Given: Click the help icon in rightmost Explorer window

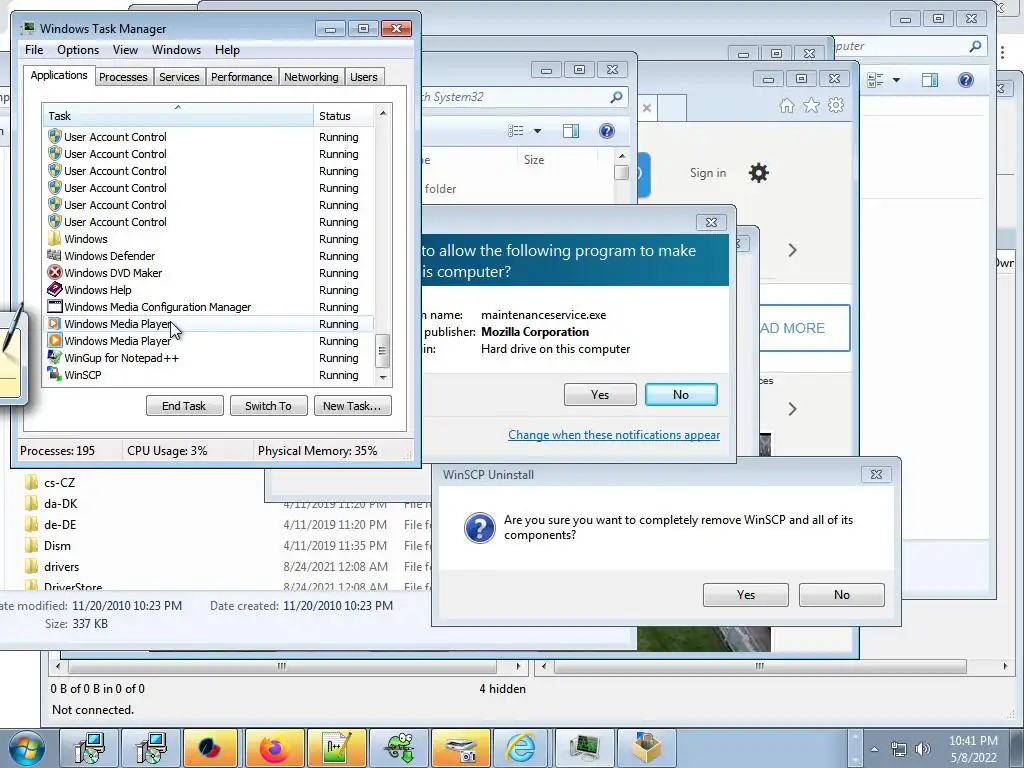Looking at the screenshot, I should pos(966,80).
